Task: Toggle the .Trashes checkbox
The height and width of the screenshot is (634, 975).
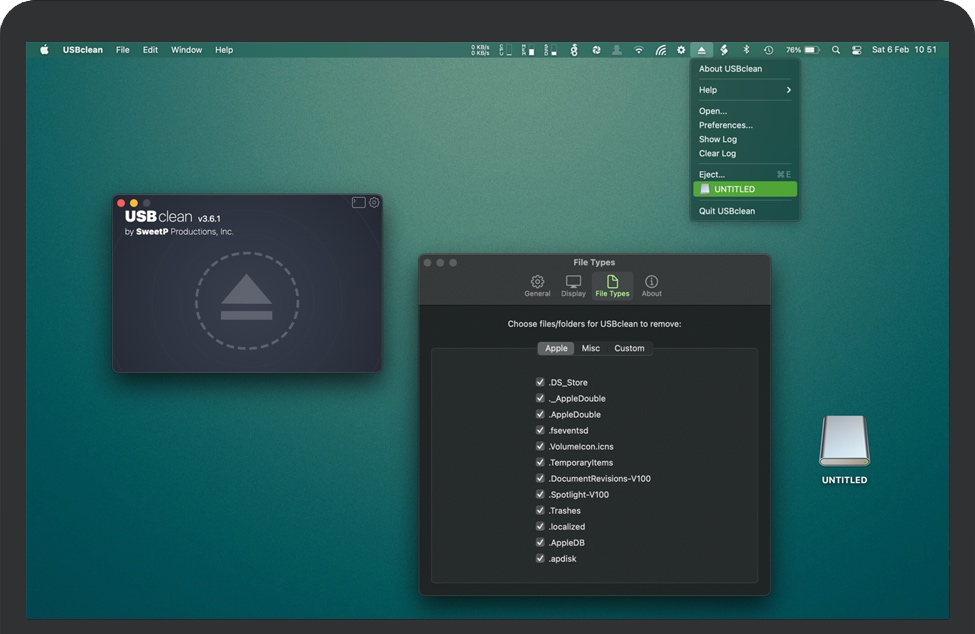Action: coord(540,511)
